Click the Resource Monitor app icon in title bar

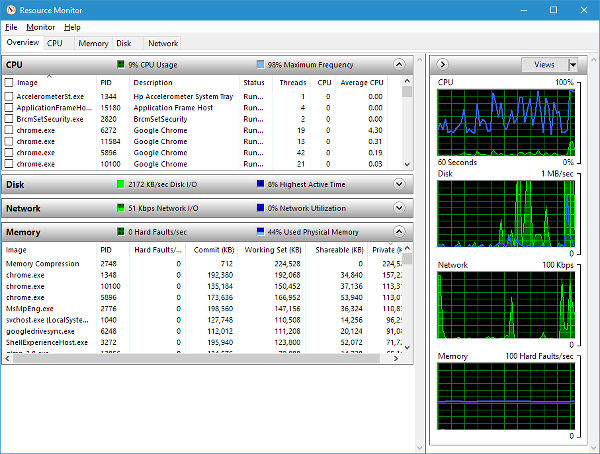(11, 10)
